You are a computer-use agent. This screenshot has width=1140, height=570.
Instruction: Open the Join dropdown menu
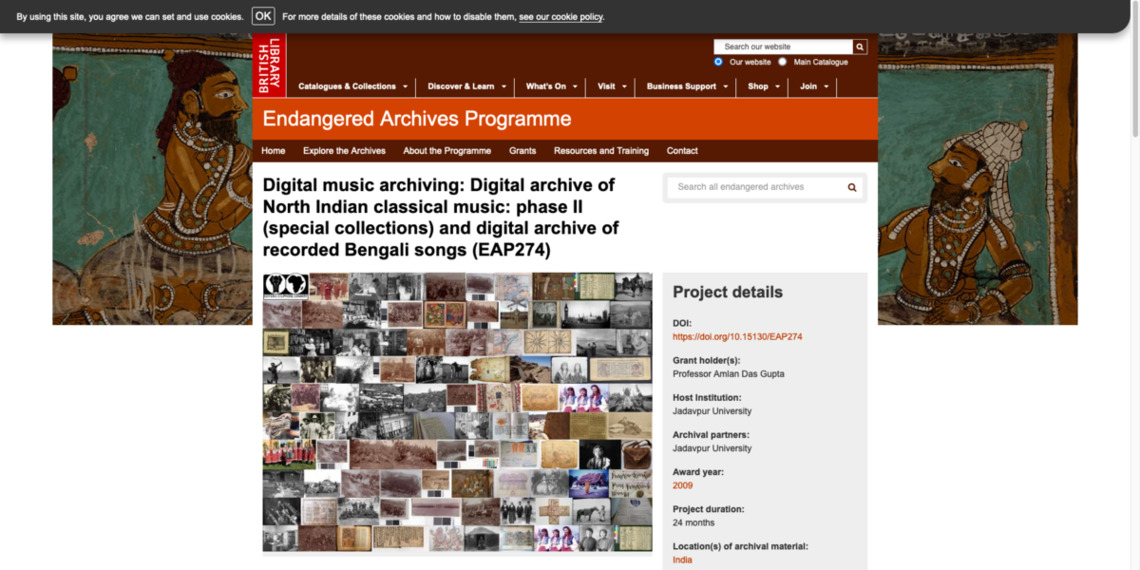pos(814,87)
